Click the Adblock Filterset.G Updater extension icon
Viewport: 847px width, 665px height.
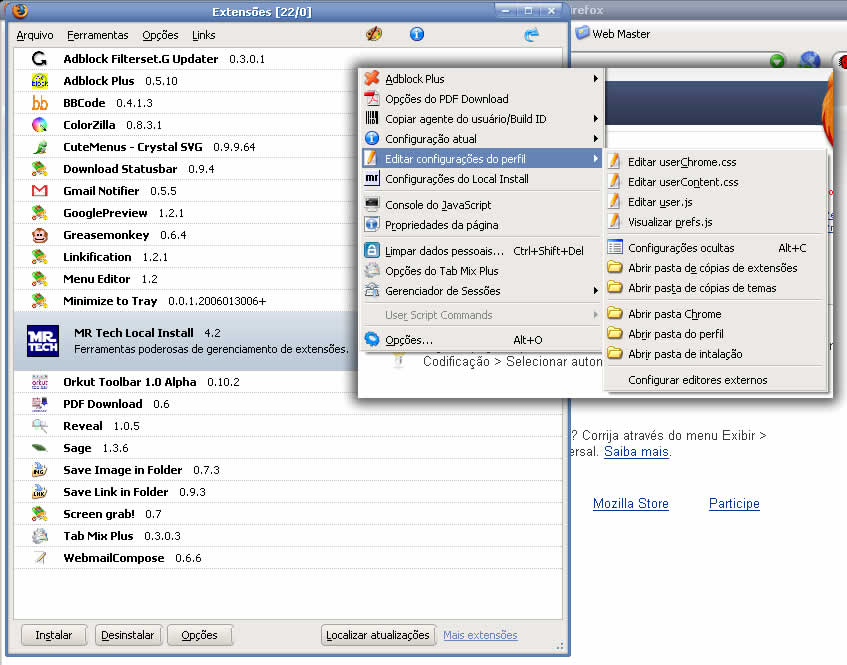point(39,58)
